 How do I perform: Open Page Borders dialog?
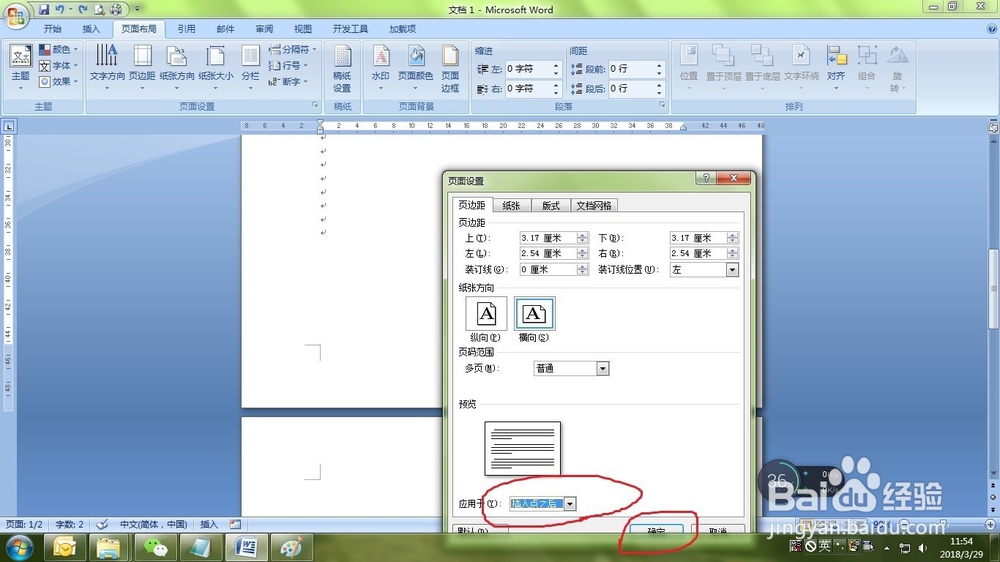pyautogui.click(x=450, y=69)
